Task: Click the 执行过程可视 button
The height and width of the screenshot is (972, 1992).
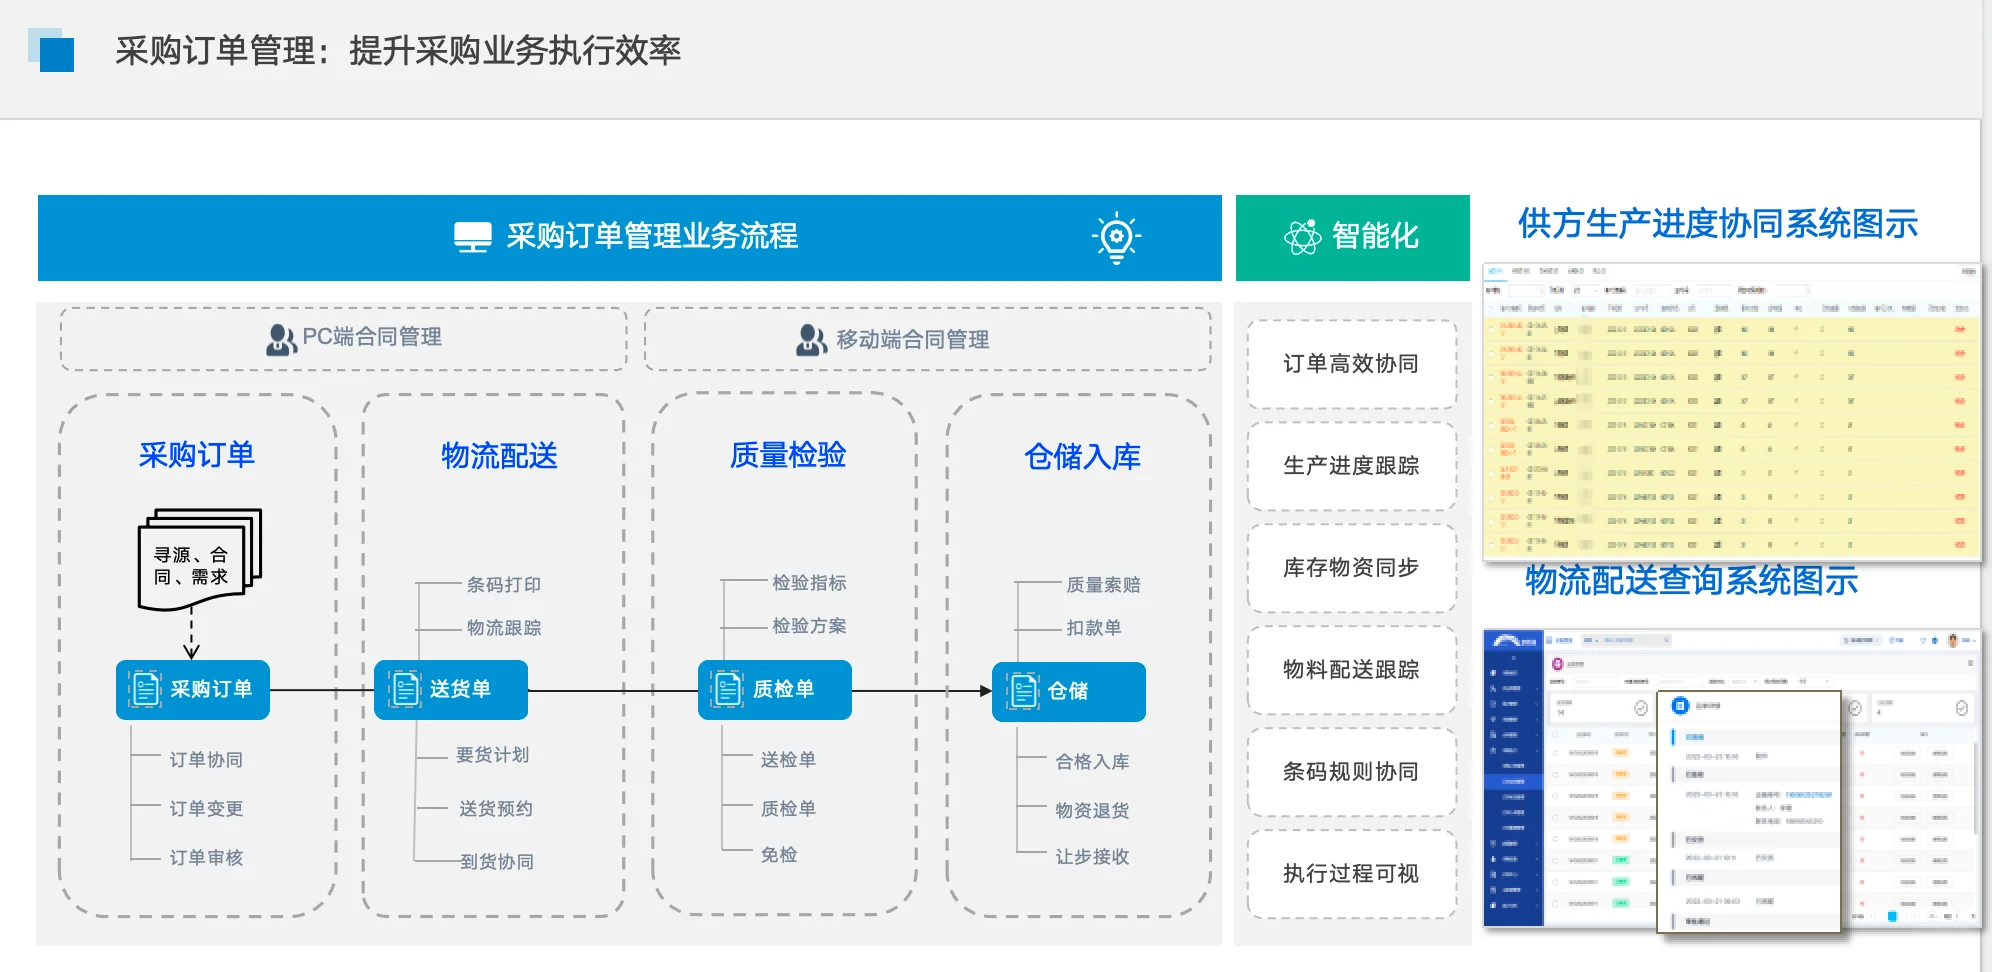Action: tap(1352, 873)
